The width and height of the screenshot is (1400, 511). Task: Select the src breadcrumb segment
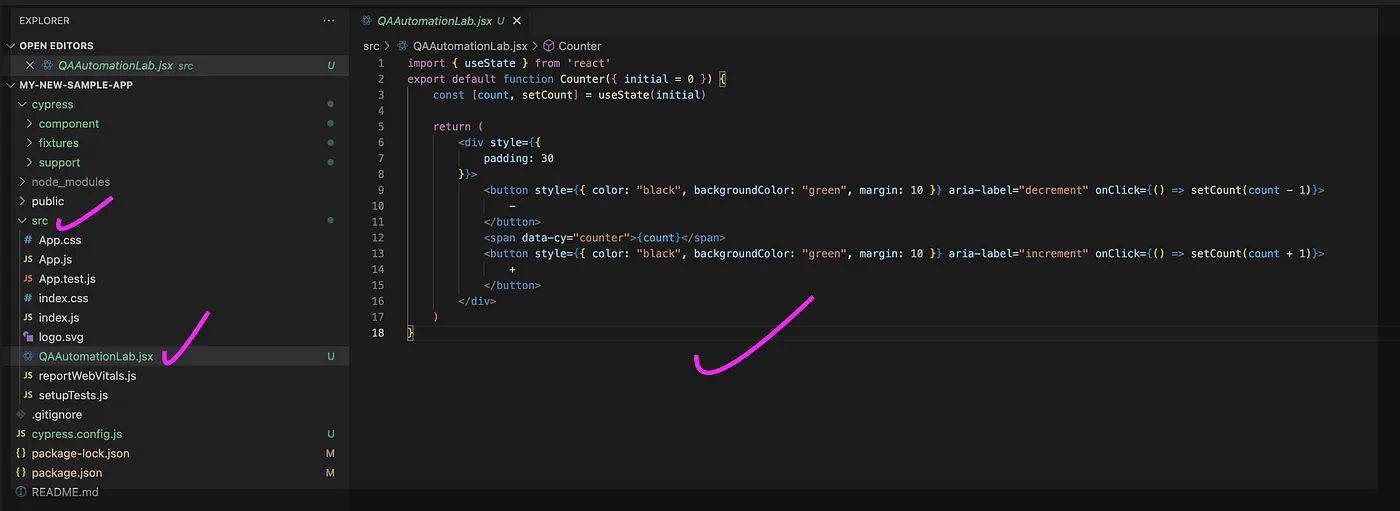tap(371, 46)
